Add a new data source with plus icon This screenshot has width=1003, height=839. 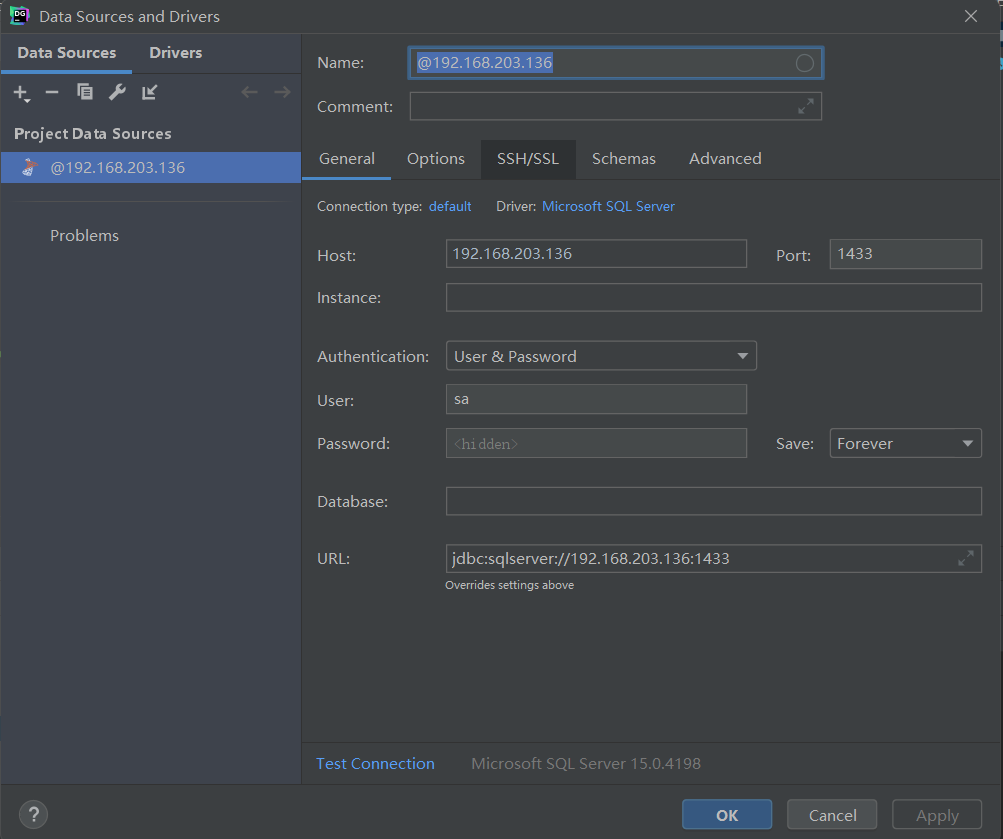[21, 93]
